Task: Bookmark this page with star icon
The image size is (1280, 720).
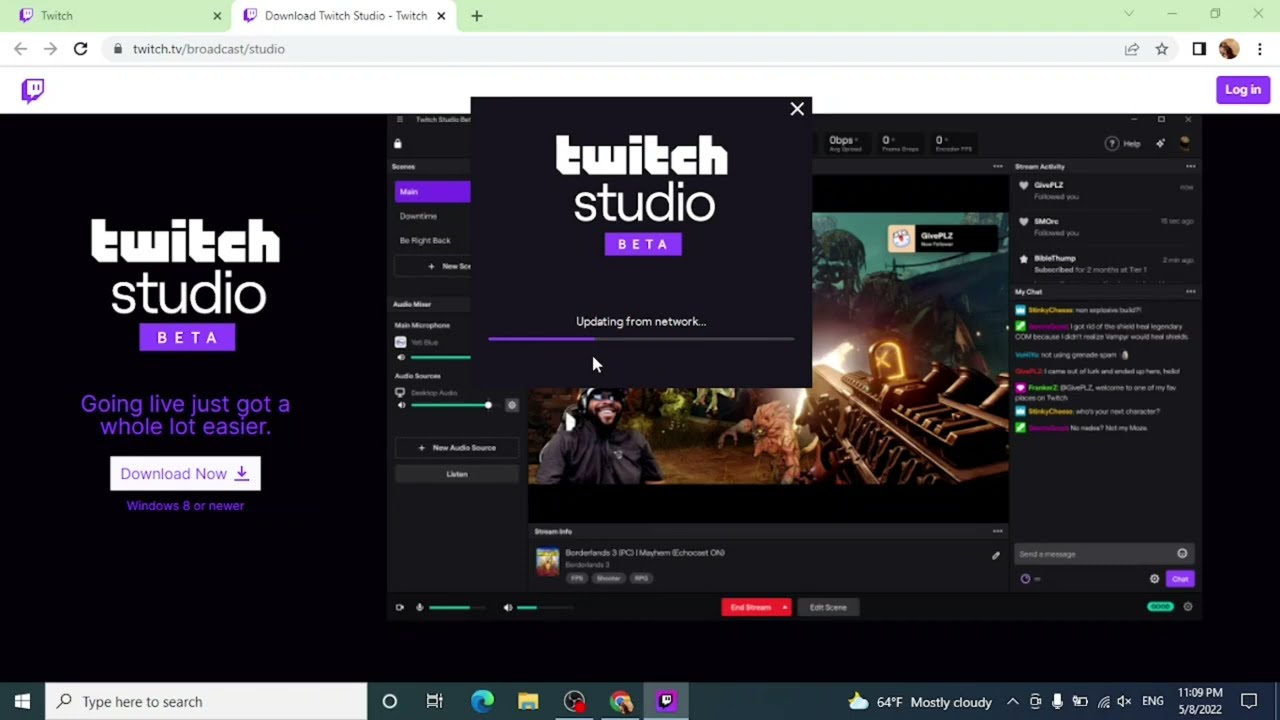Action: click(x=1162, y=49)
